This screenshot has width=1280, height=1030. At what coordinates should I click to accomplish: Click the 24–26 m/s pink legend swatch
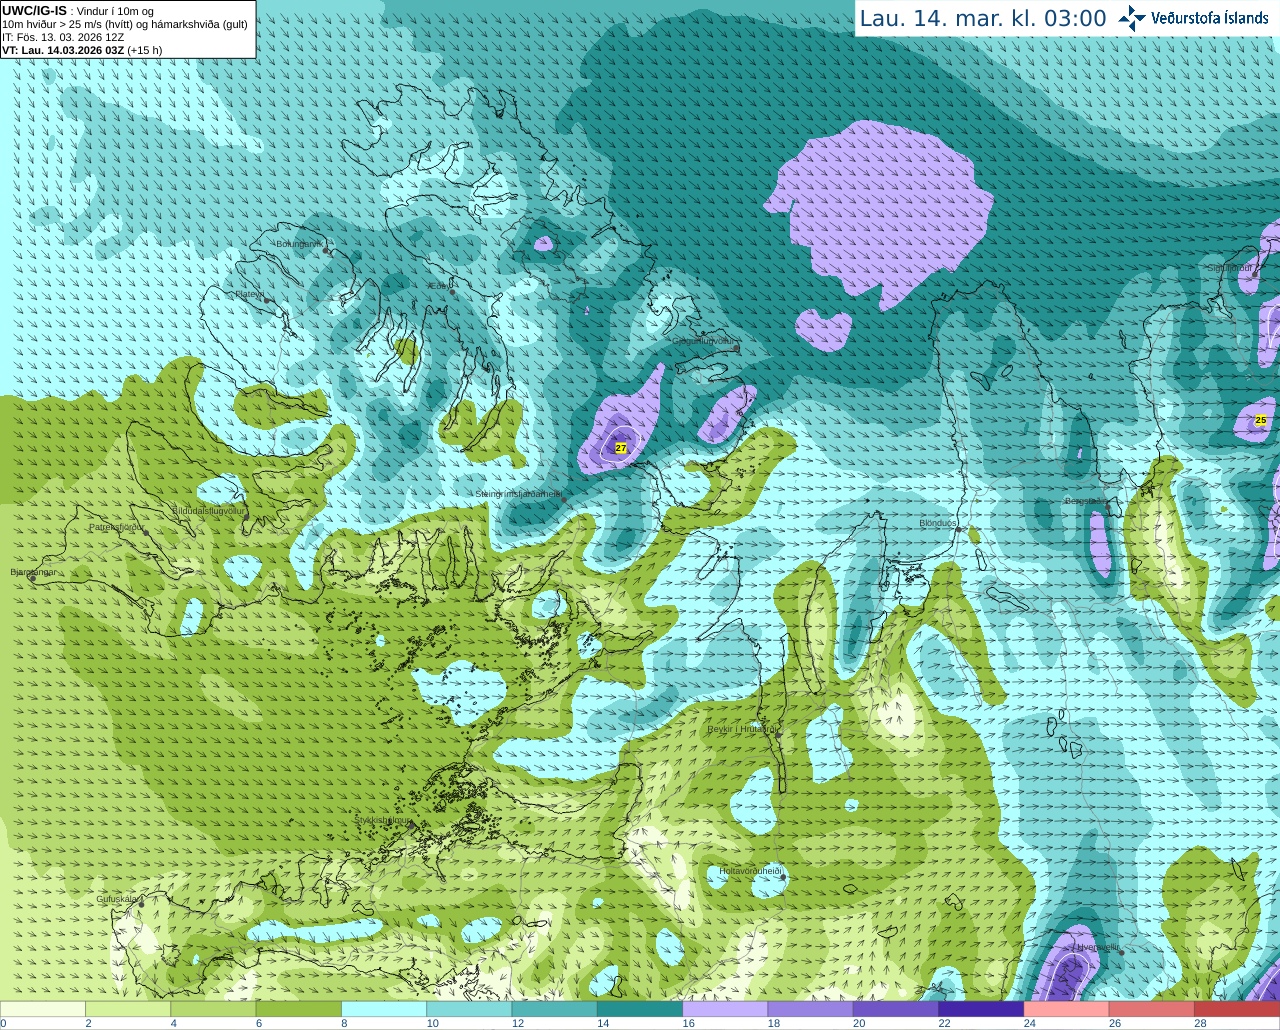pos(1066,1009)
